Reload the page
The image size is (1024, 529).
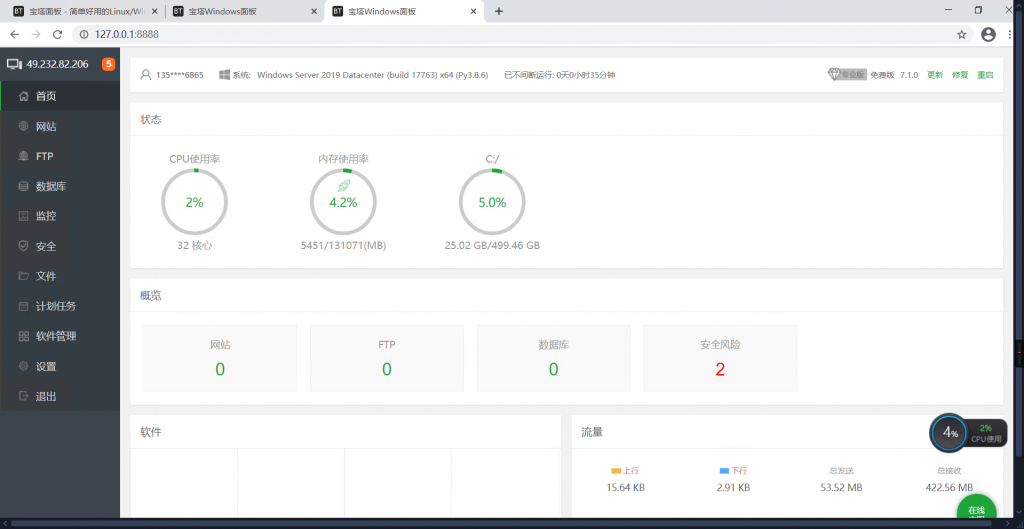pos(57,35)
